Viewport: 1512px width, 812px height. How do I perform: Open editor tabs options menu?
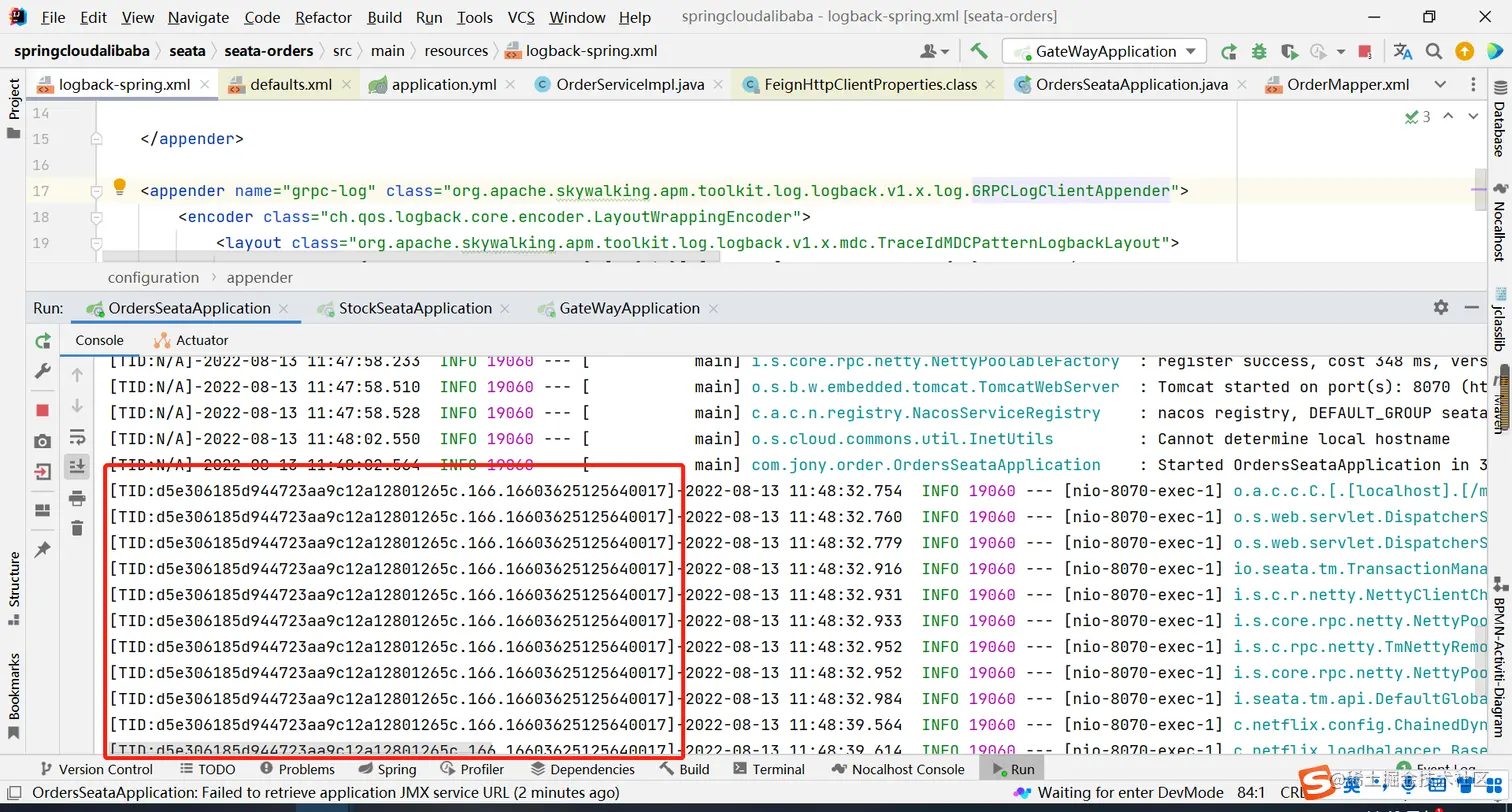pyautogui.click(x=1473, y=84)
